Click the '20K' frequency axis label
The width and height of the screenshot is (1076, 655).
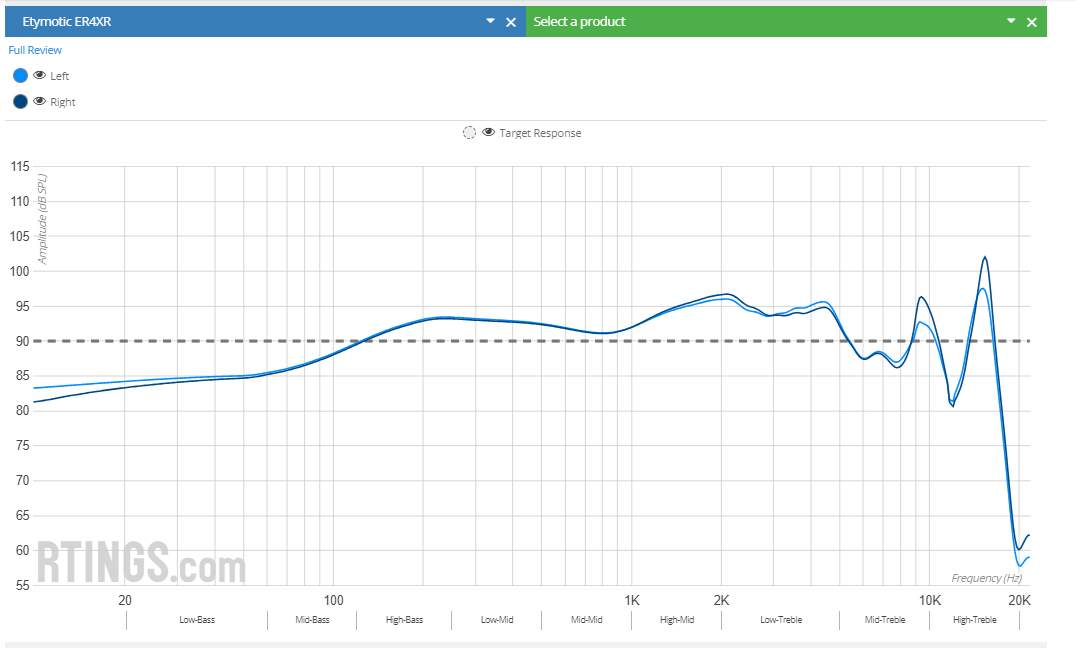coord(1019,600)
